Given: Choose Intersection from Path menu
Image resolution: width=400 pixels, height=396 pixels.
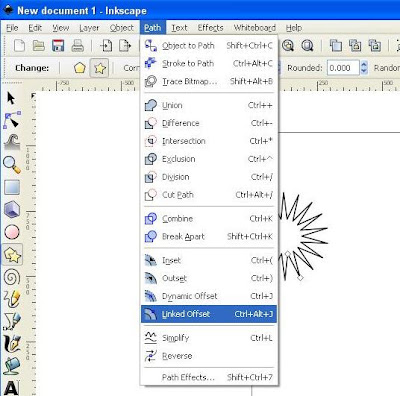Looking at the screenshot, I should coord(209,141).
